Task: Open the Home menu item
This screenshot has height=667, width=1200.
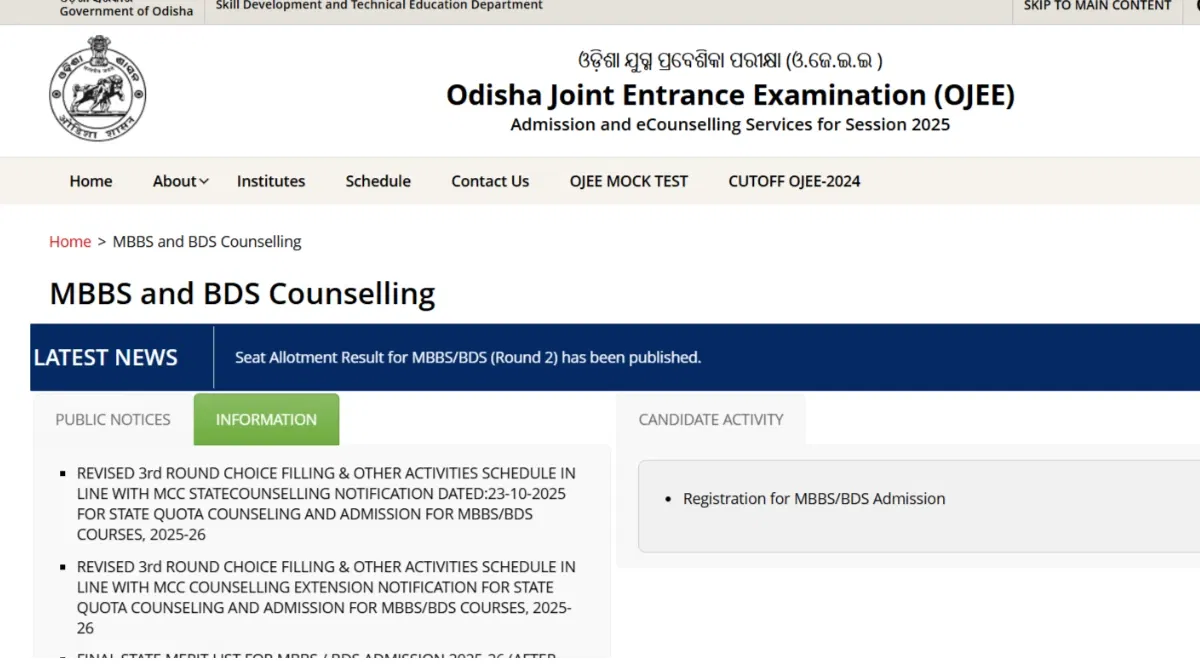Action: coord(91,181)
